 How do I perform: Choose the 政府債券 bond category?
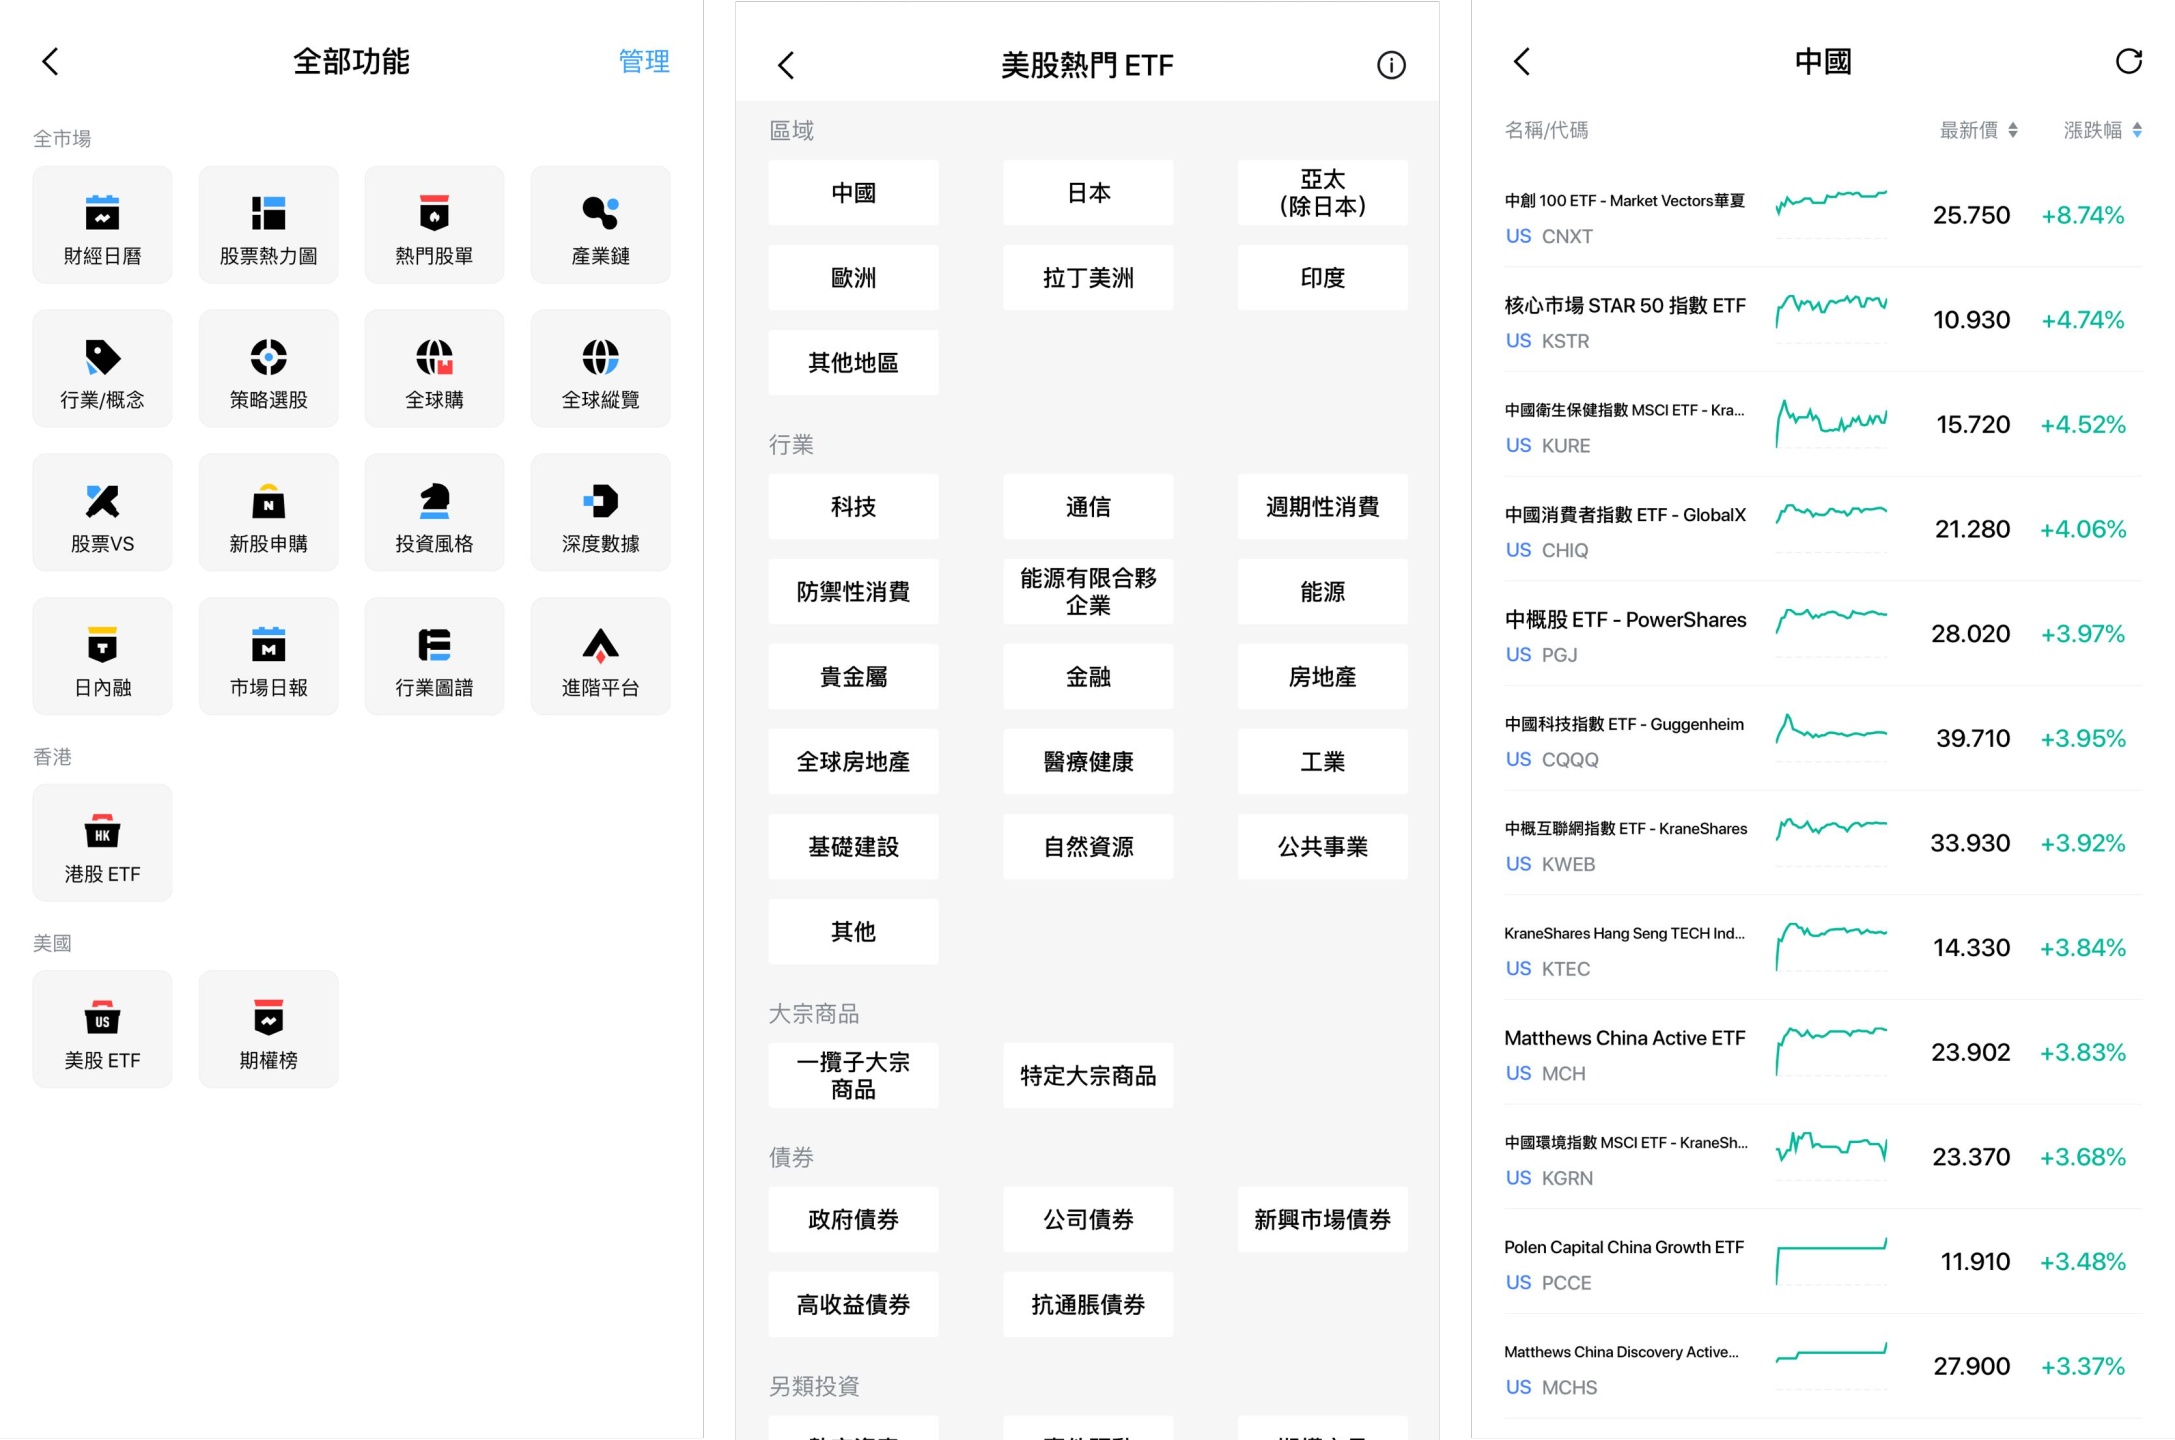pos(853,1219)
